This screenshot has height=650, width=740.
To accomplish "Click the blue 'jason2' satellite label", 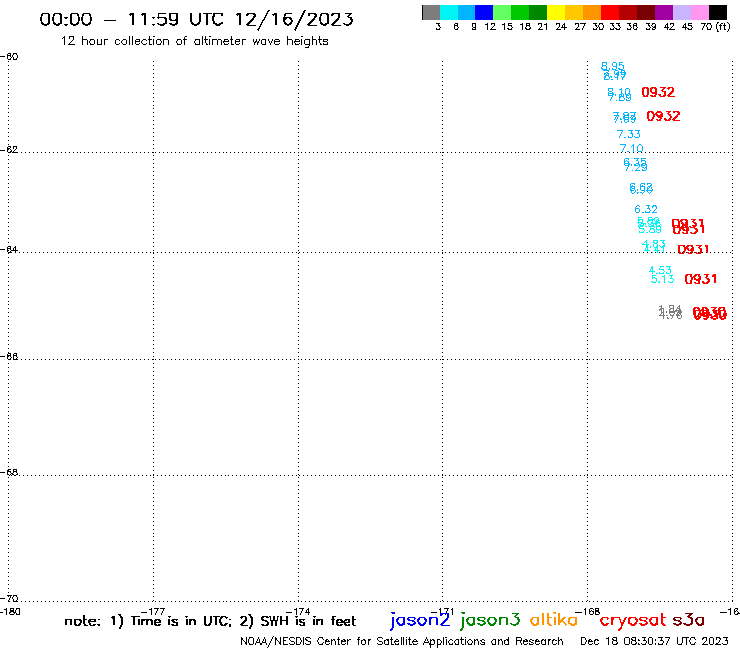I will tap(420, 620).
